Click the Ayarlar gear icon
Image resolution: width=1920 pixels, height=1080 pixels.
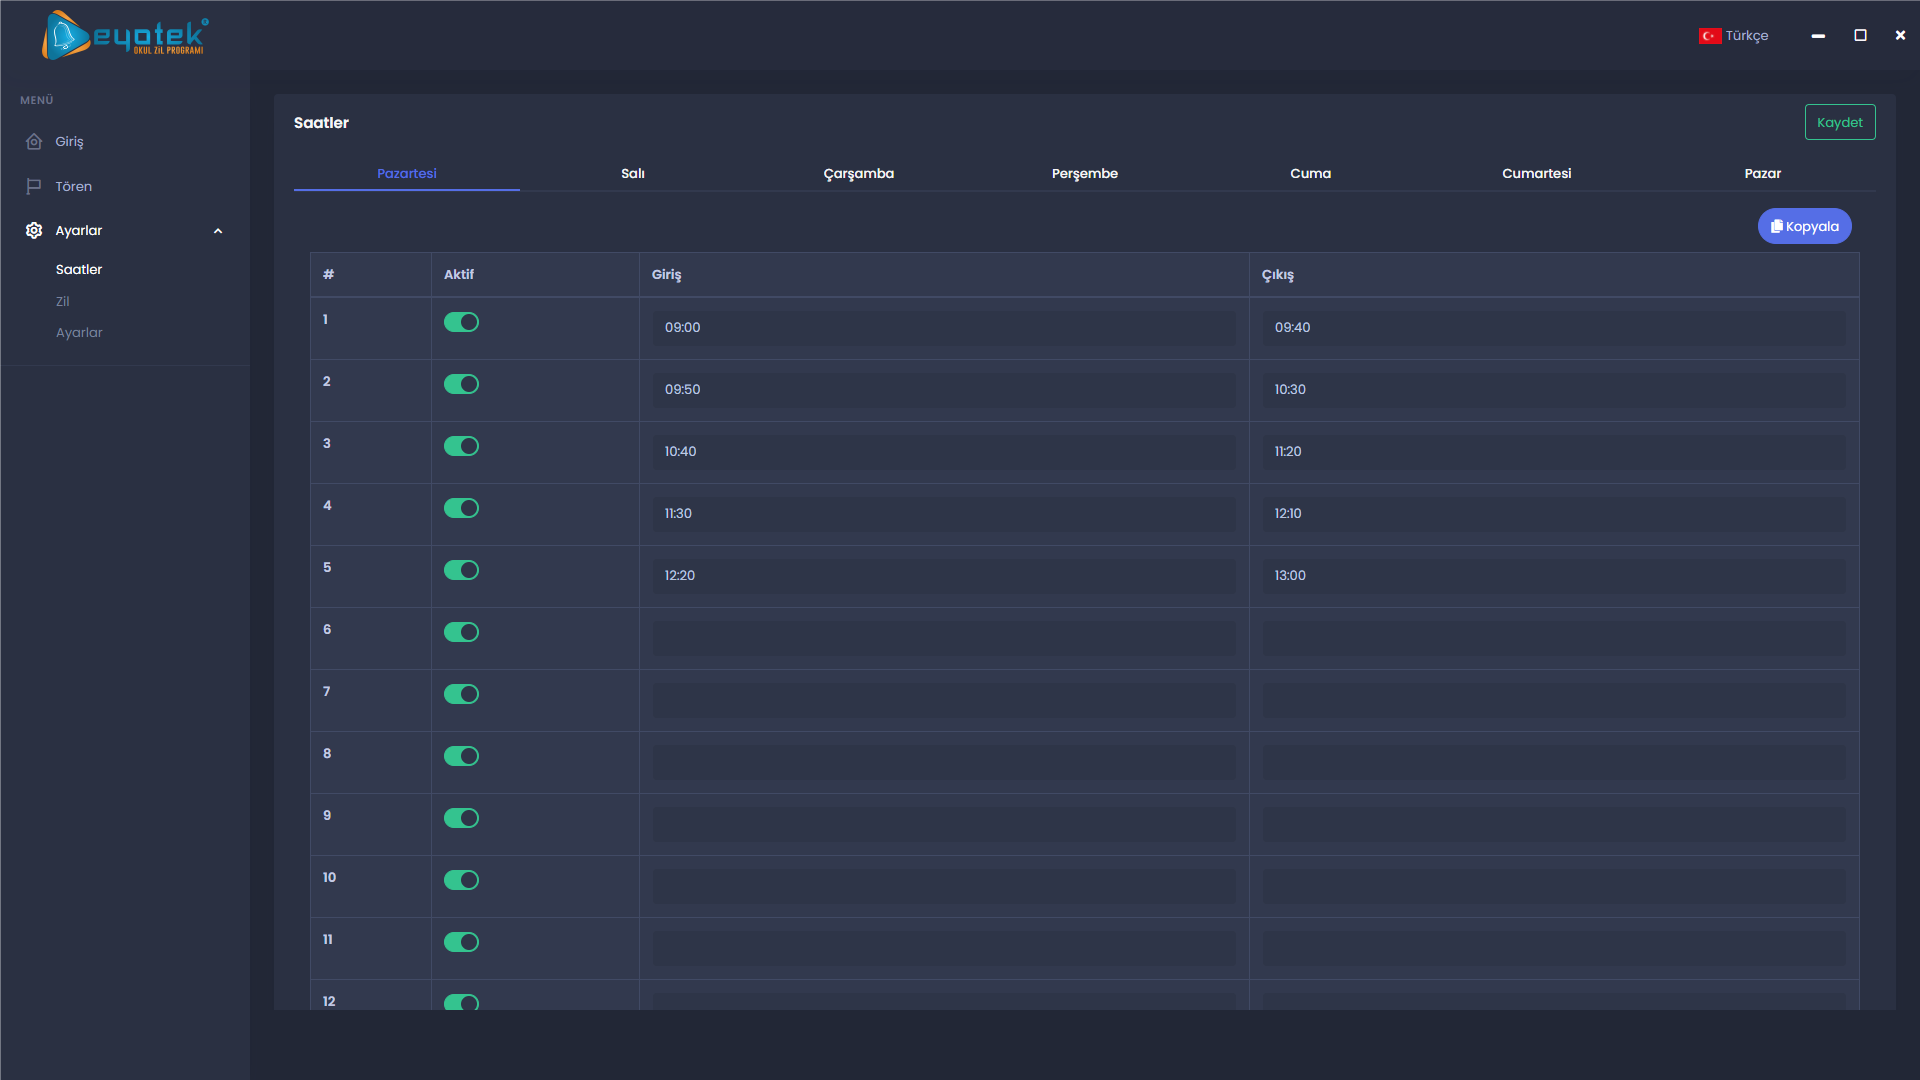click(x=34, y=230)
